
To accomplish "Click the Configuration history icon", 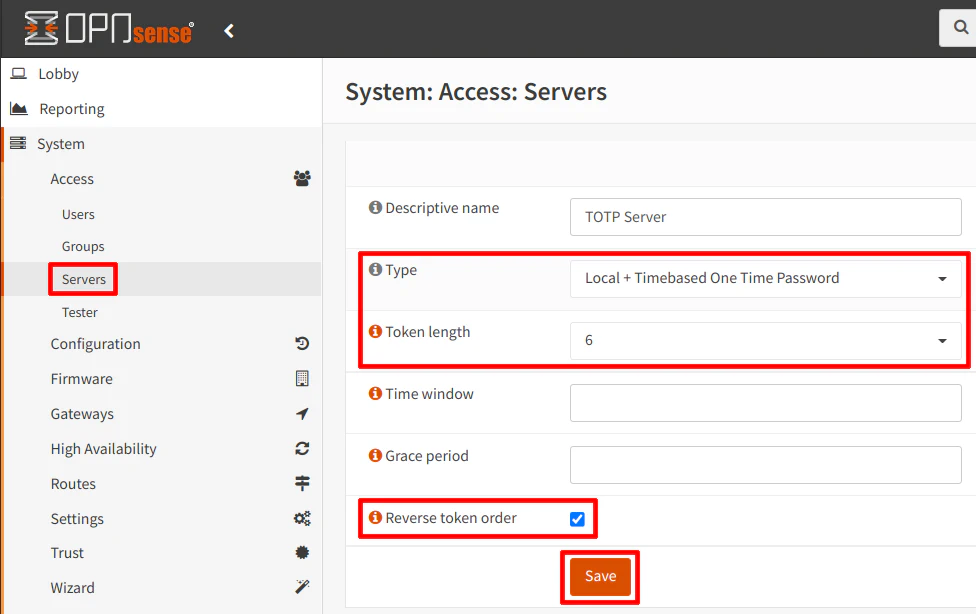I will (302, 344).
